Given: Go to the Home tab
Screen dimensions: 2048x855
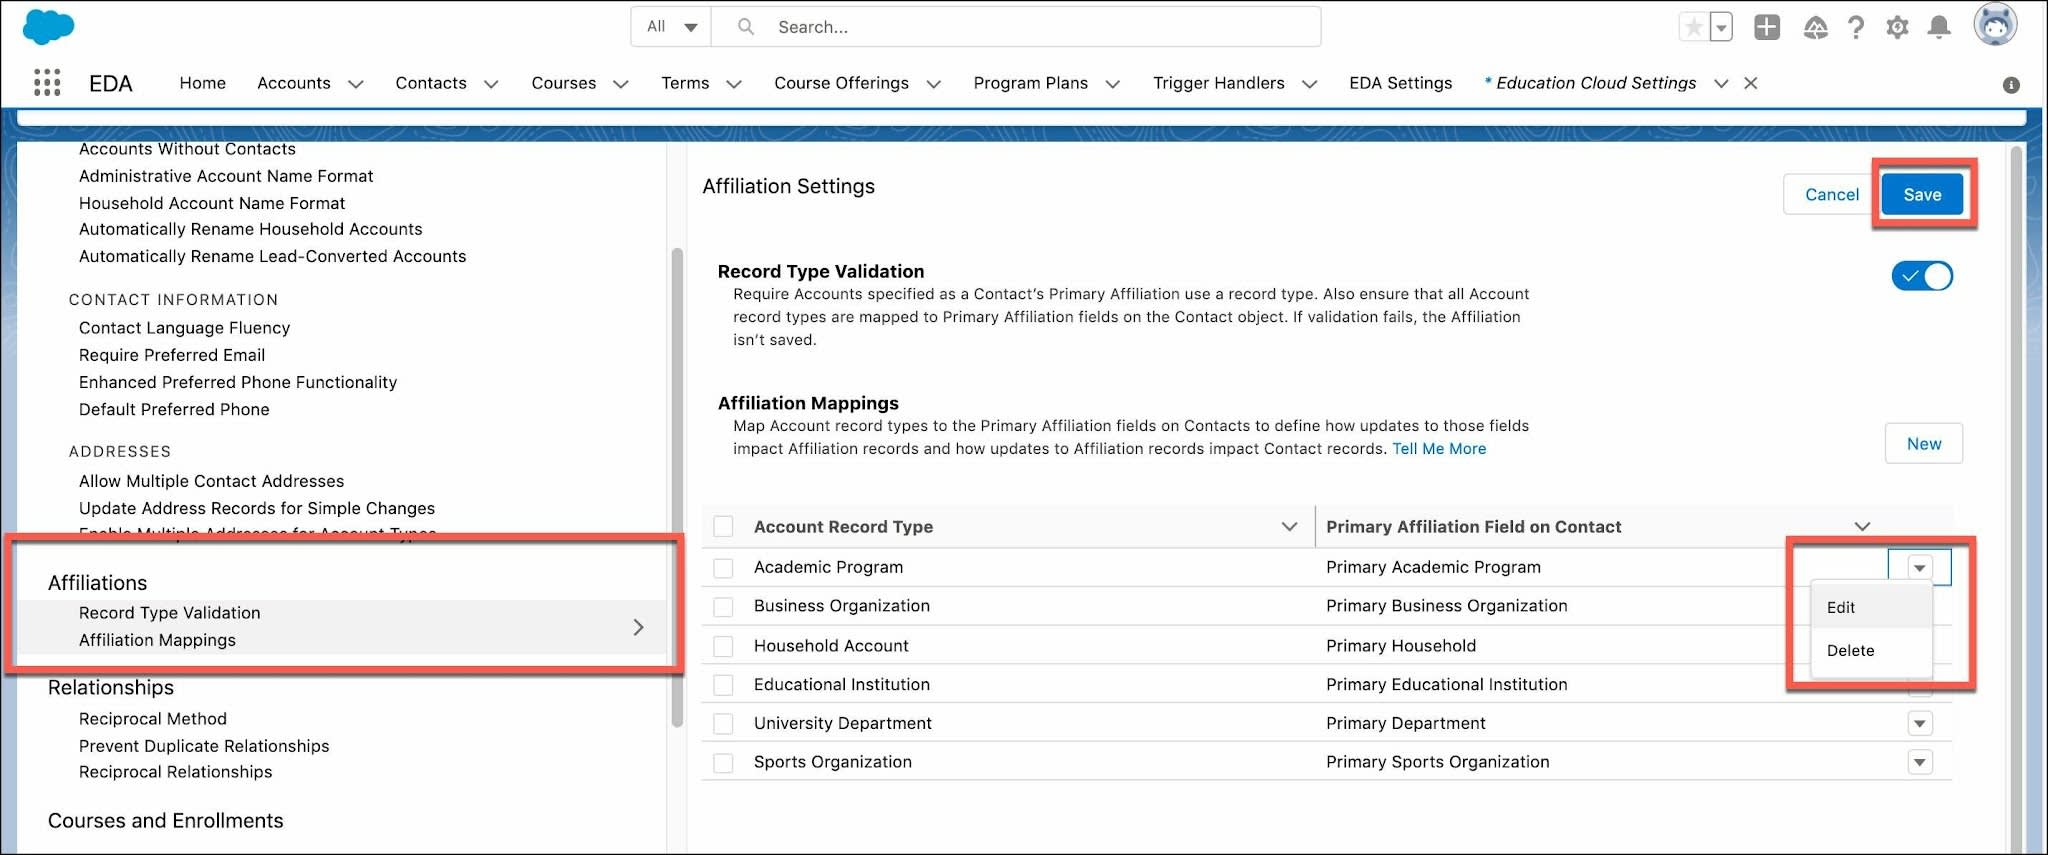Looking at the screenshot, I should (203, 83).
